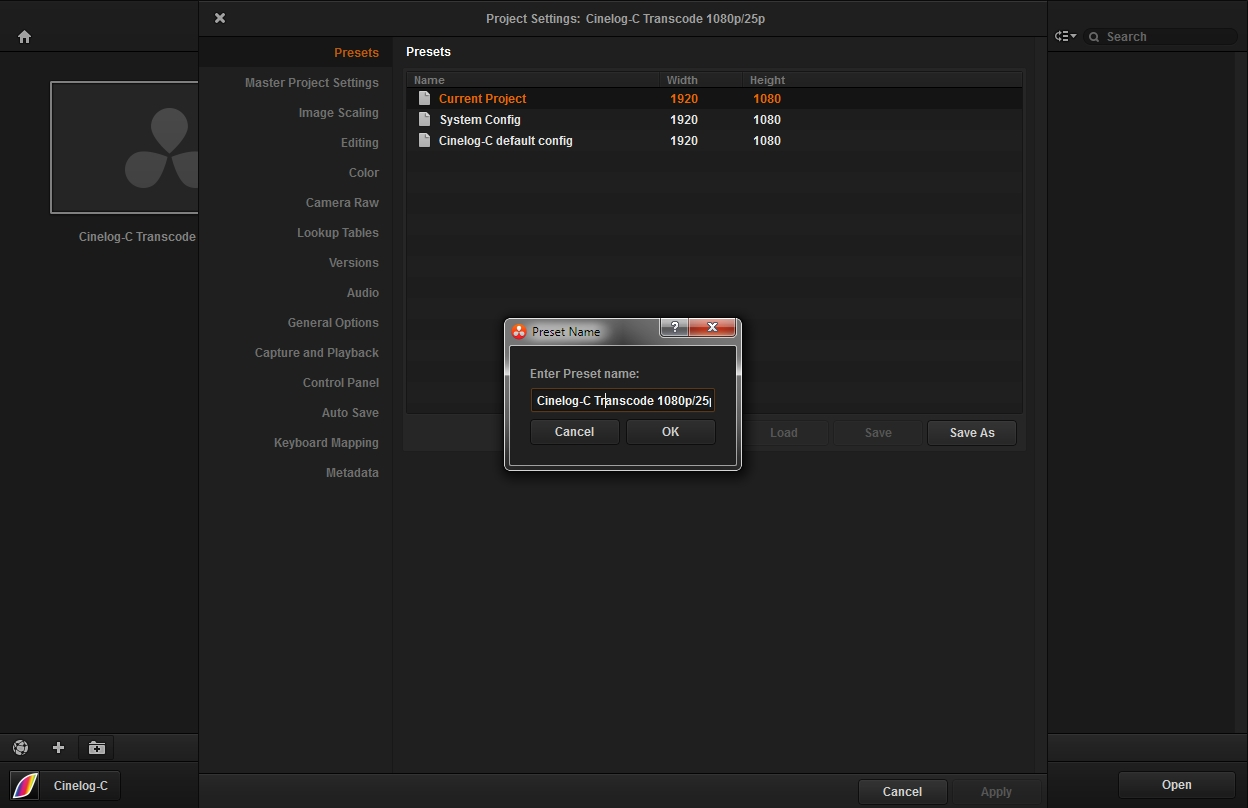Click the Save preset button
The width and height of the screenshot is (1248, 808).
coord(878,432)
